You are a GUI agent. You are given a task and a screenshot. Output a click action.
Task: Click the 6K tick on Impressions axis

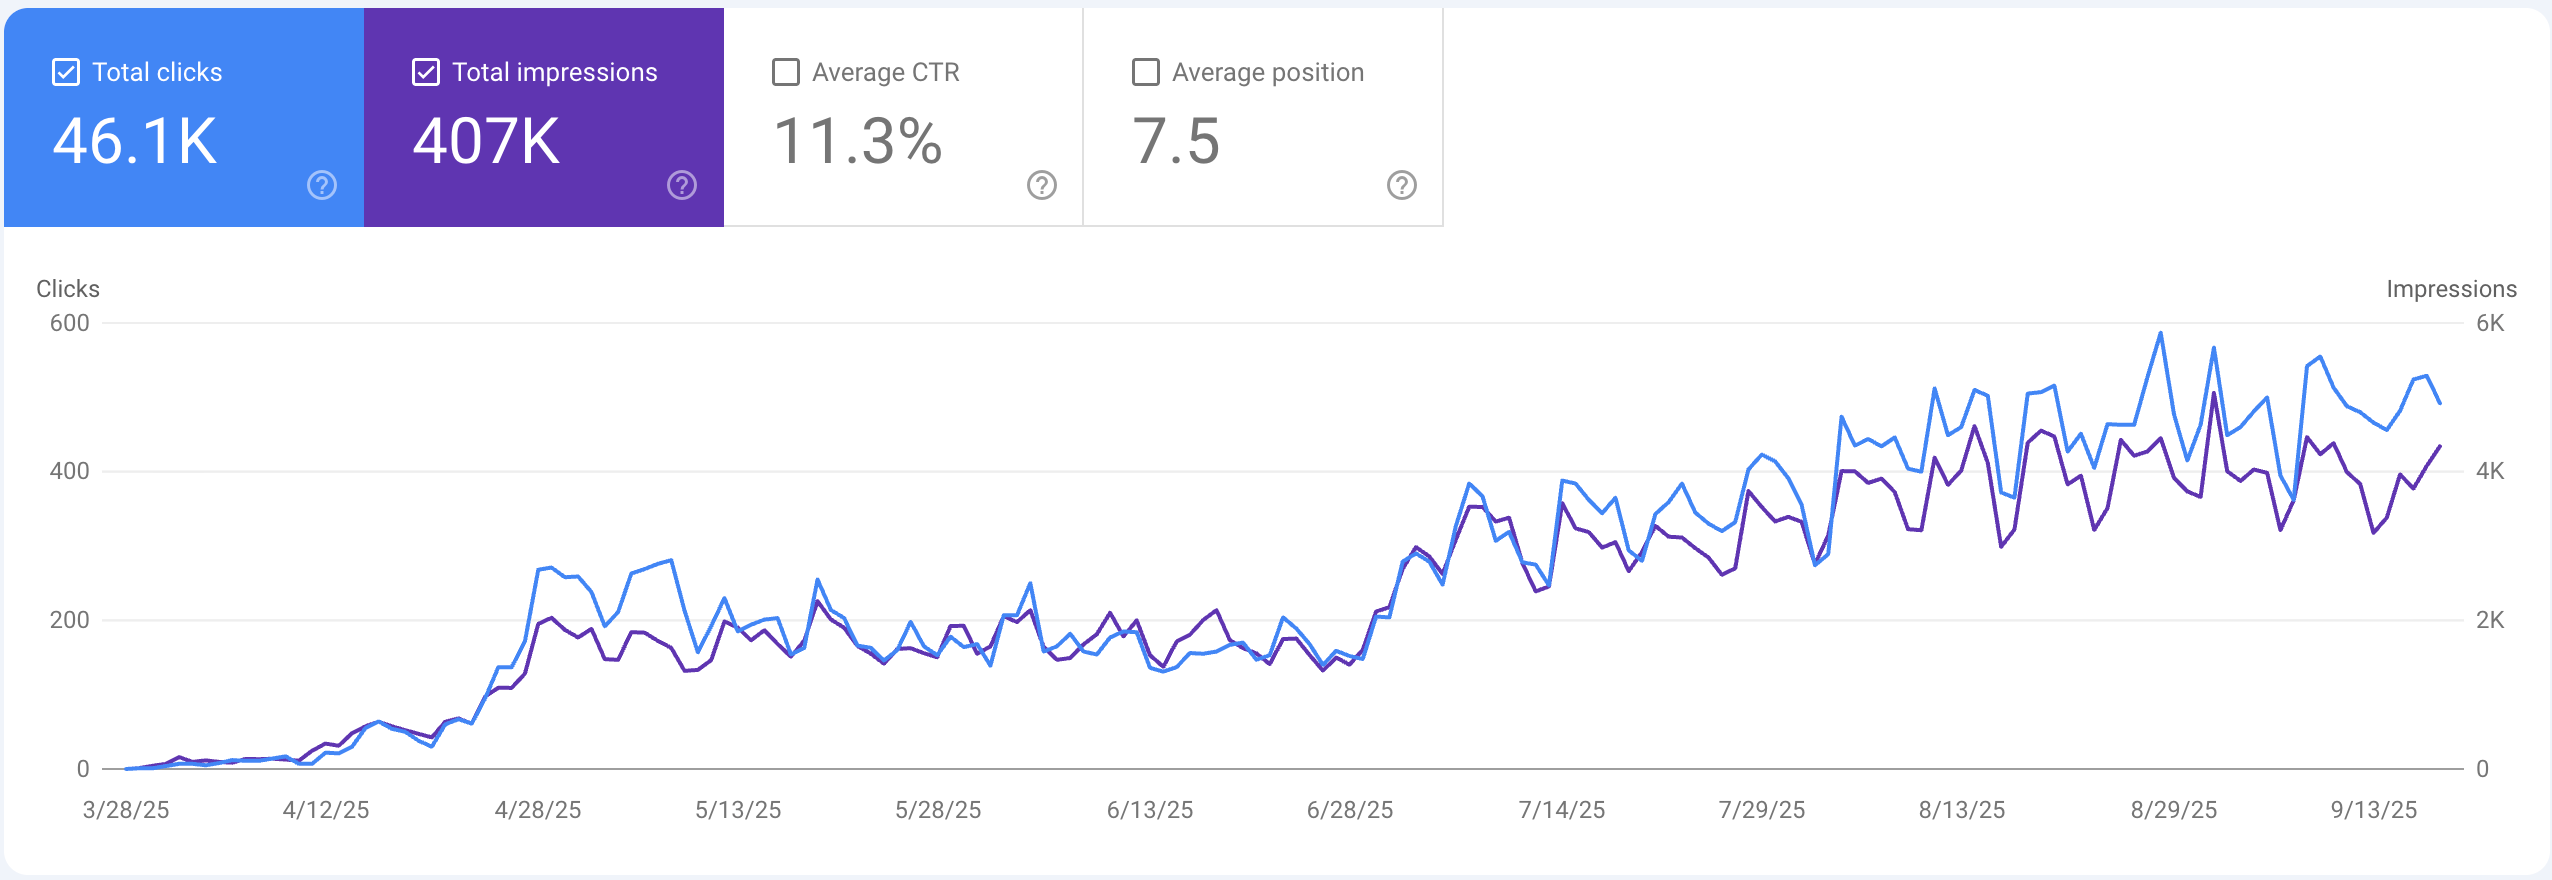point(2490,323)
